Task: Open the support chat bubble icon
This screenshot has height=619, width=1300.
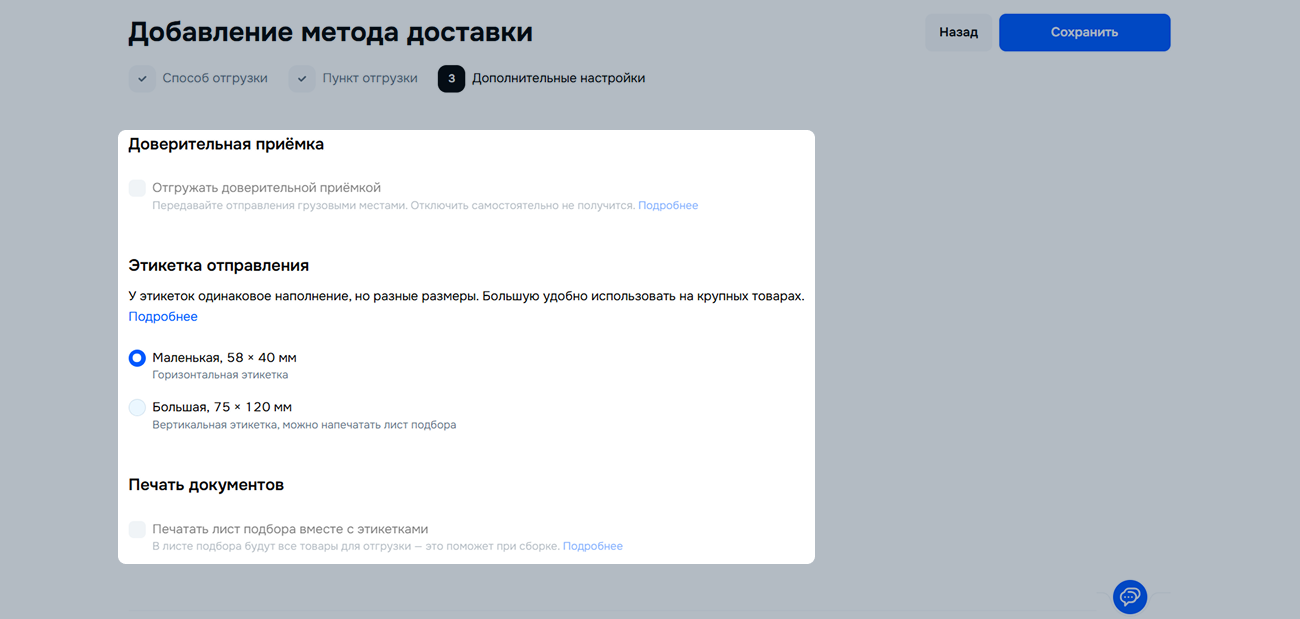Action: click(1130, 597)
